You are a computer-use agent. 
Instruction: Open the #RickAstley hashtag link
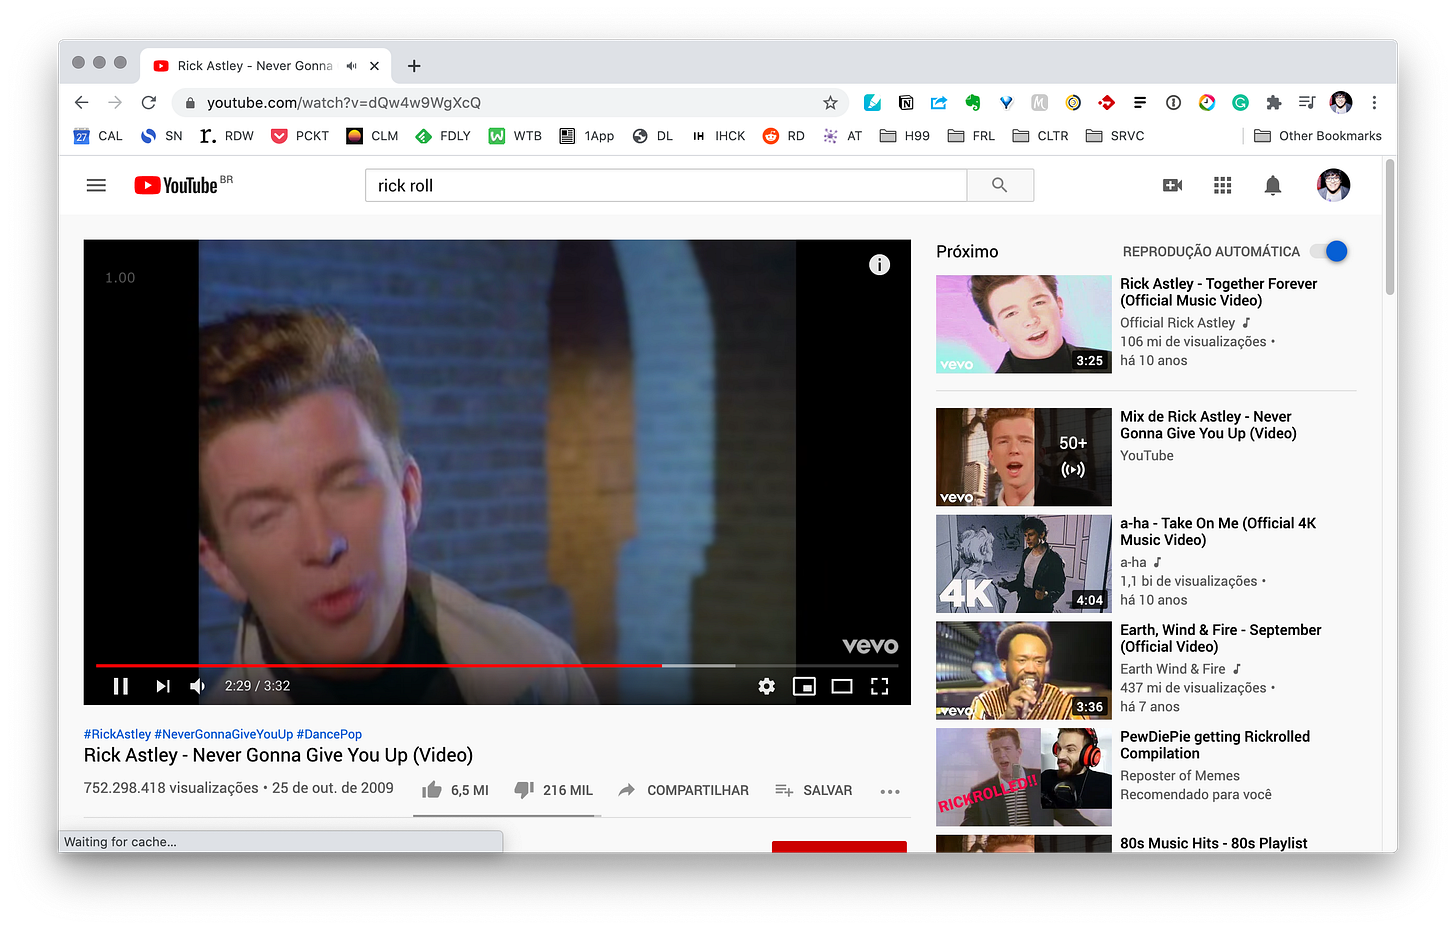[x=117, y=734]
